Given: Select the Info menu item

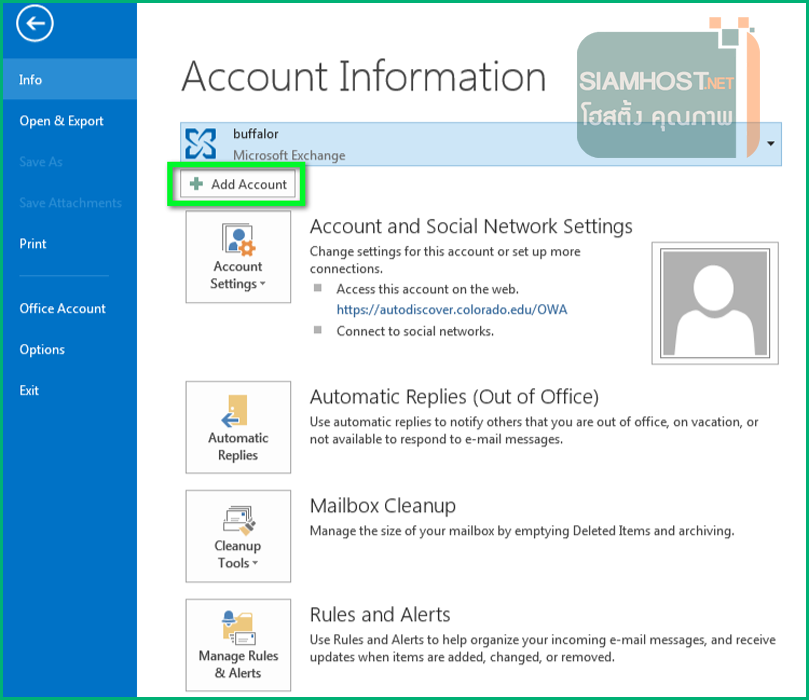Looking at the screenshot, I should (31, 80).
